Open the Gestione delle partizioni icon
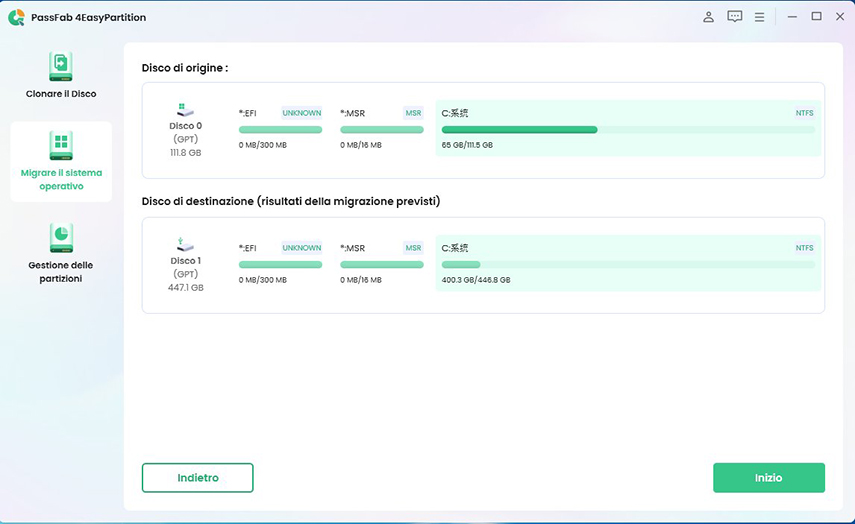 (x=61, y=237)
